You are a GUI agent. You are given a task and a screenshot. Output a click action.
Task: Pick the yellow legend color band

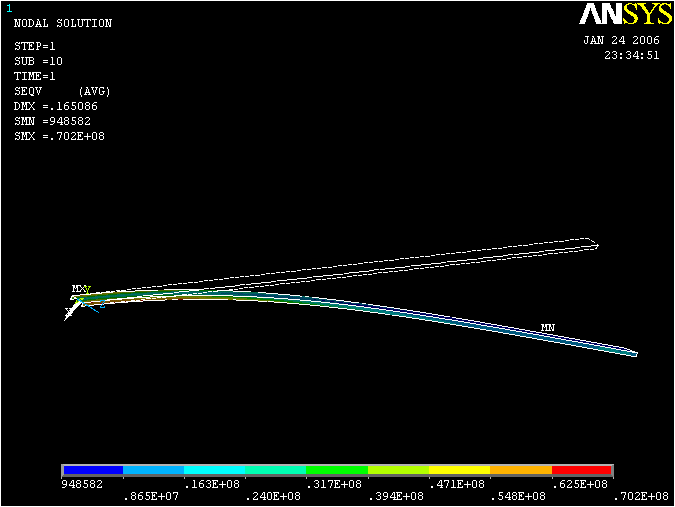pyautogui.click(x=459, y=469)
